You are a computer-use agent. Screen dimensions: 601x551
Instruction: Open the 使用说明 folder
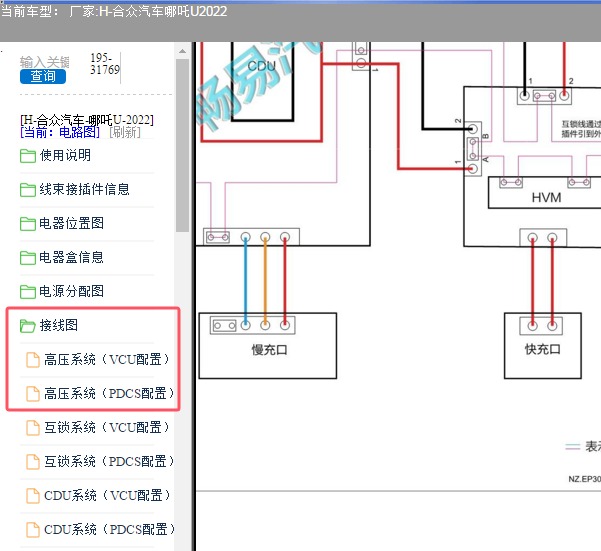click(65, 156)
